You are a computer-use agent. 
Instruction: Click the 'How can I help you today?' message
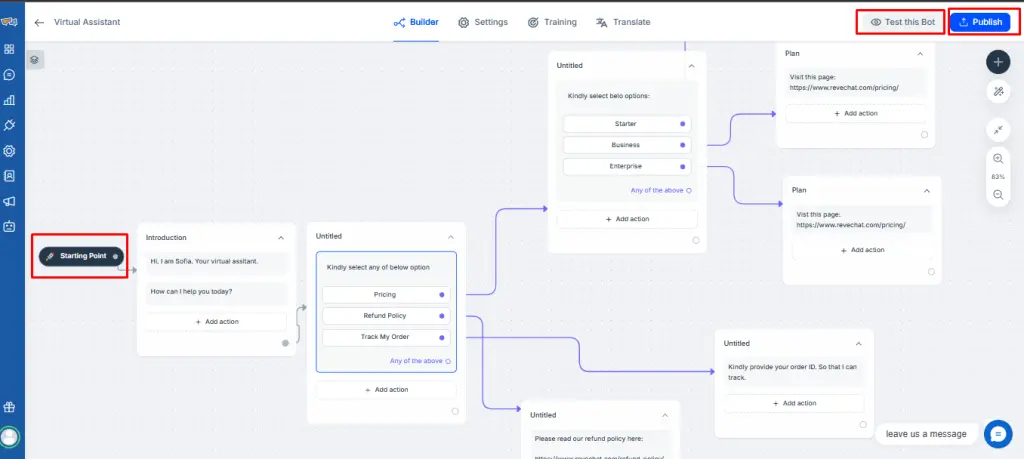coord(216,292)
